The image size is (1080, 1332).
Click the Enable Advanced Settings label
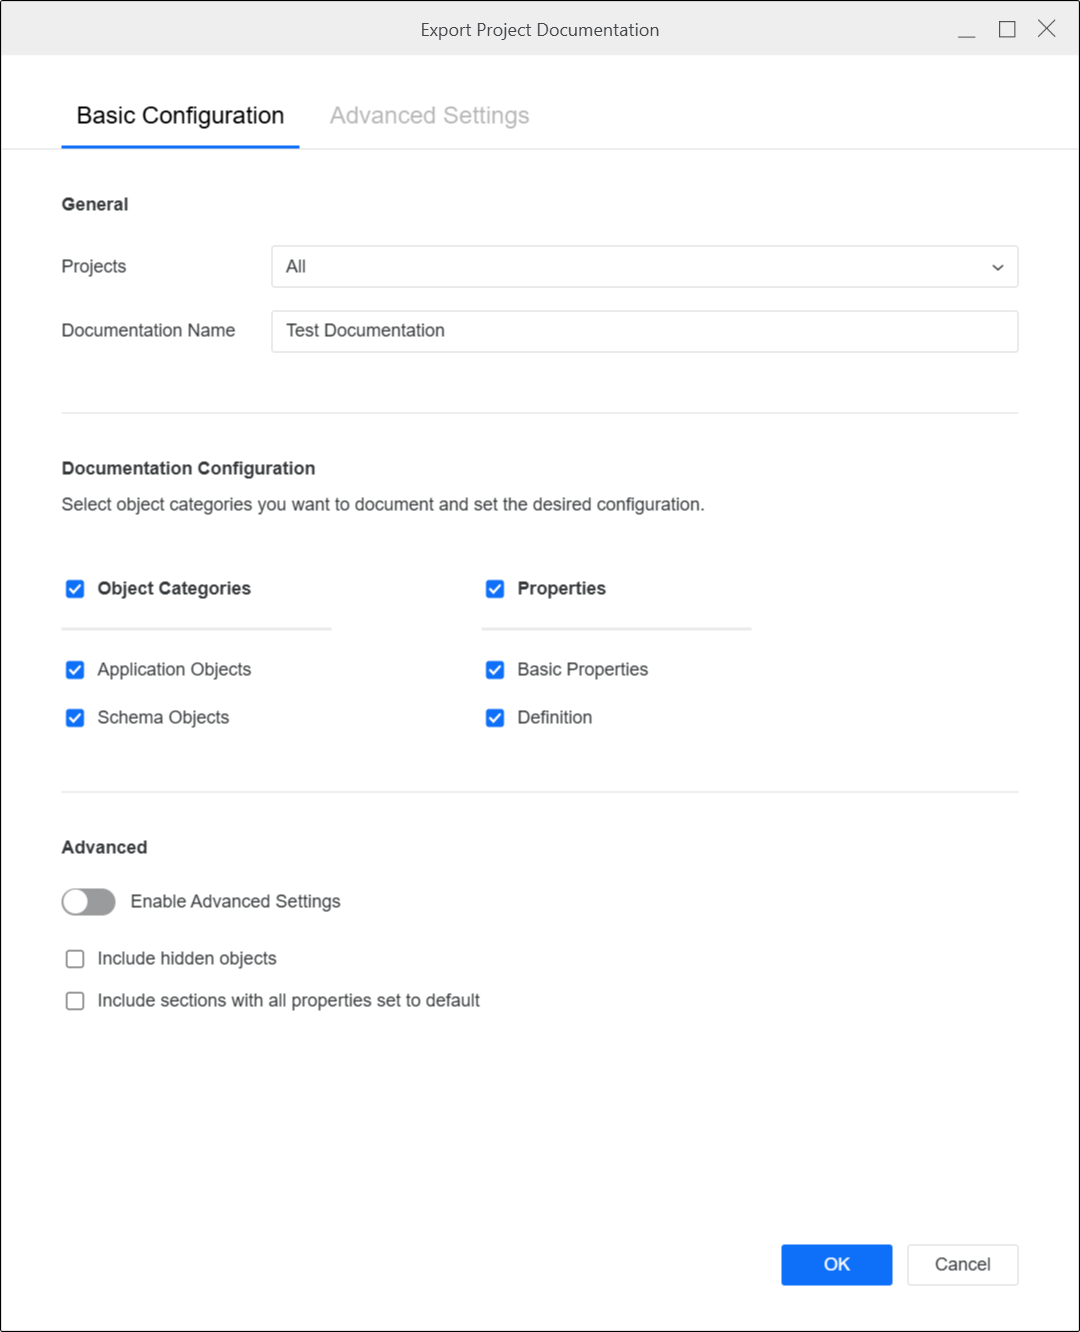[x=235, y=902]
